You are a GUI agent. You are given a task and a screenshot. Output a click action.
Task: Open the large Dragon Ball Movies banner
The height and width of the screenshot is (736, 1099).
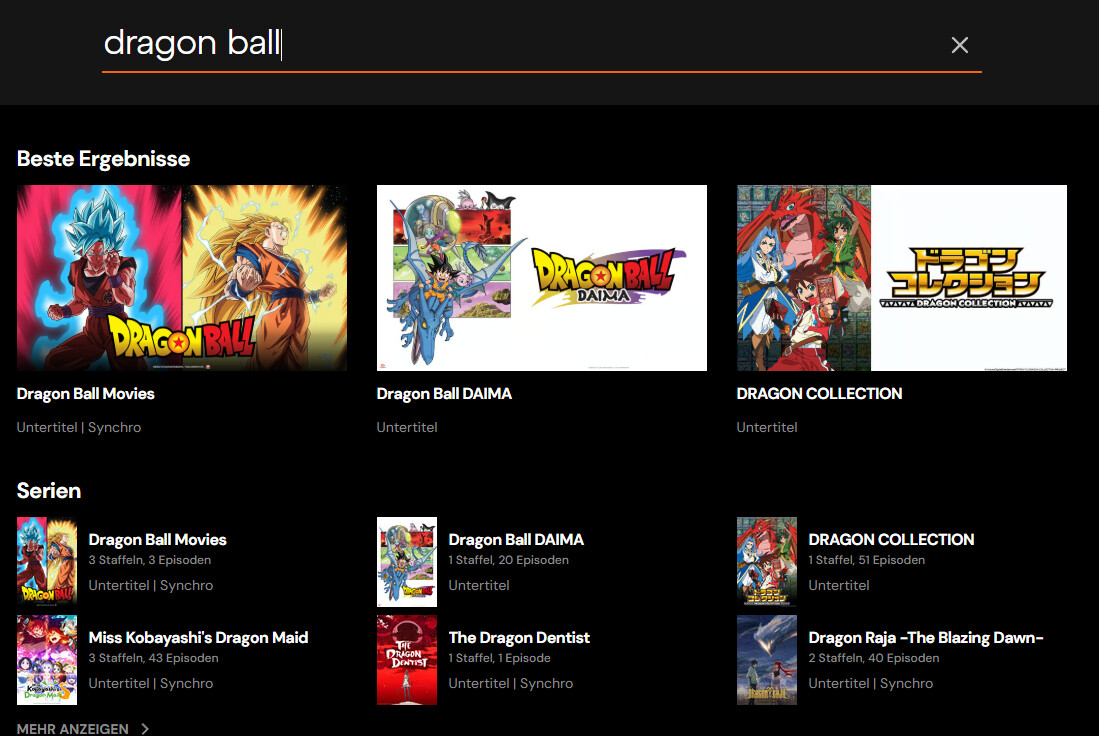[x=182, y=278]
